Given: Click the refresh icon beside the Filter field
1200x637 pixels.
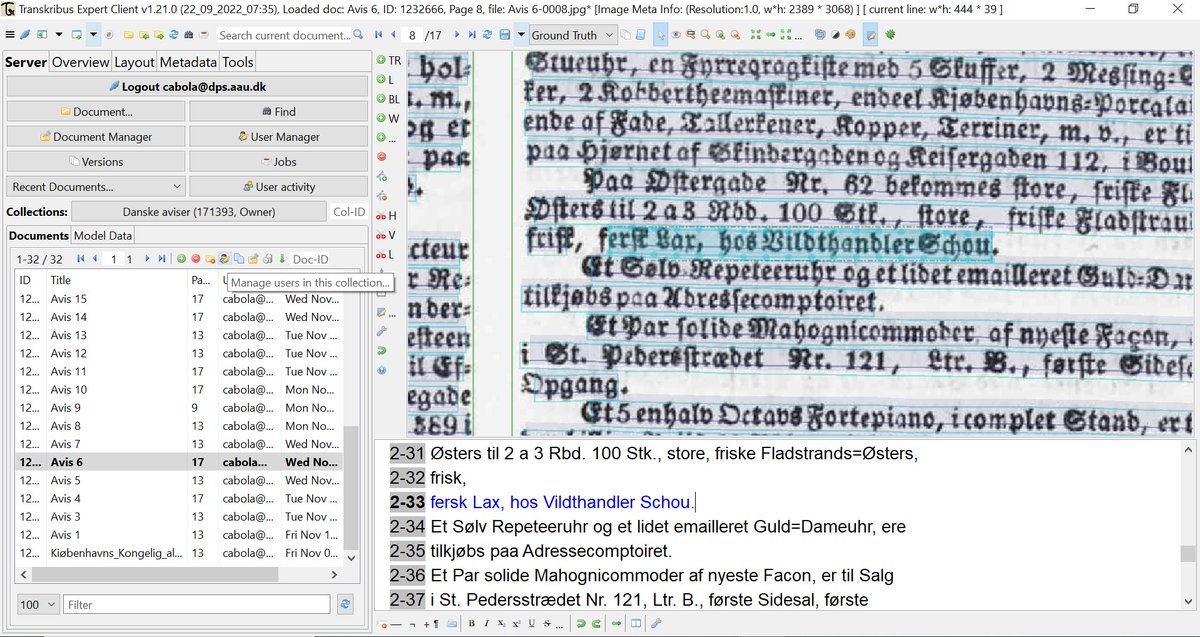Looking at the screenshot, I should [346, 604].
